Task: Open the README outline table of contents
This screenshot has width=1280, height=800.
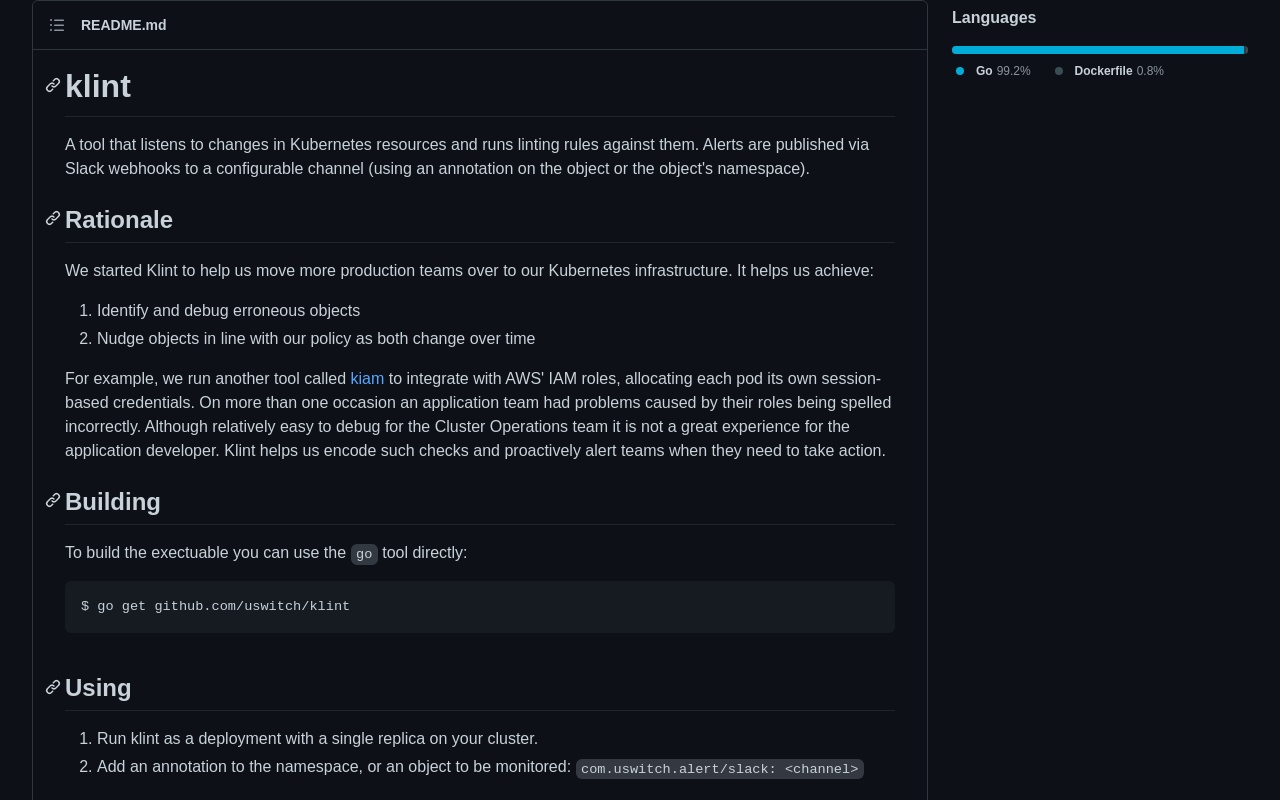Action: (x=57, y=25)
